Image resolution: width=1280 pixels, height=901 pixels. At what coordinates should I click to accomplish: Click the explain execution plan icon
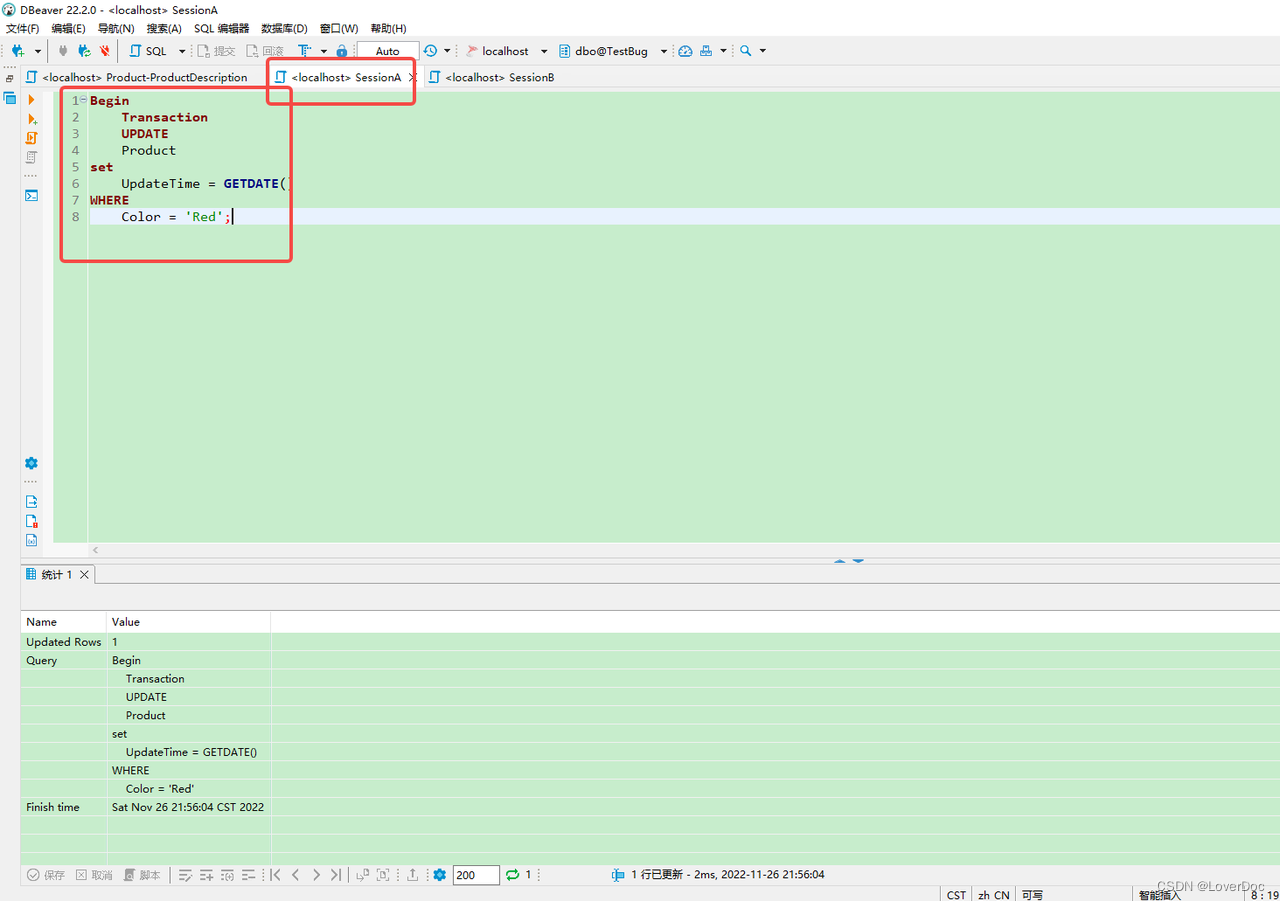pos(31,157)
